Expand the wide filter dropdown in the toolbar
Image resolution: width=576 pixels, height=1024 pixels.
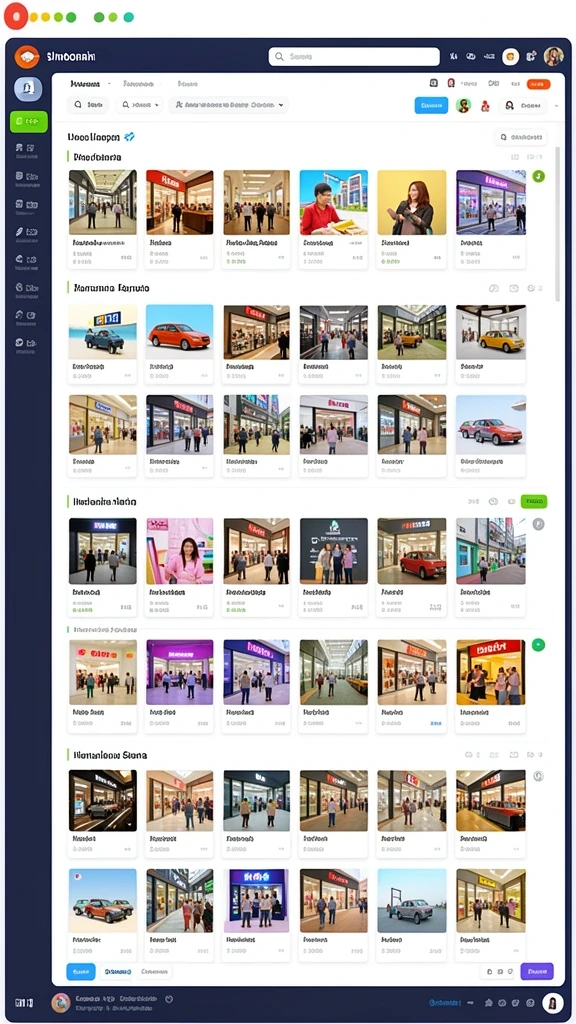(229, 104)
